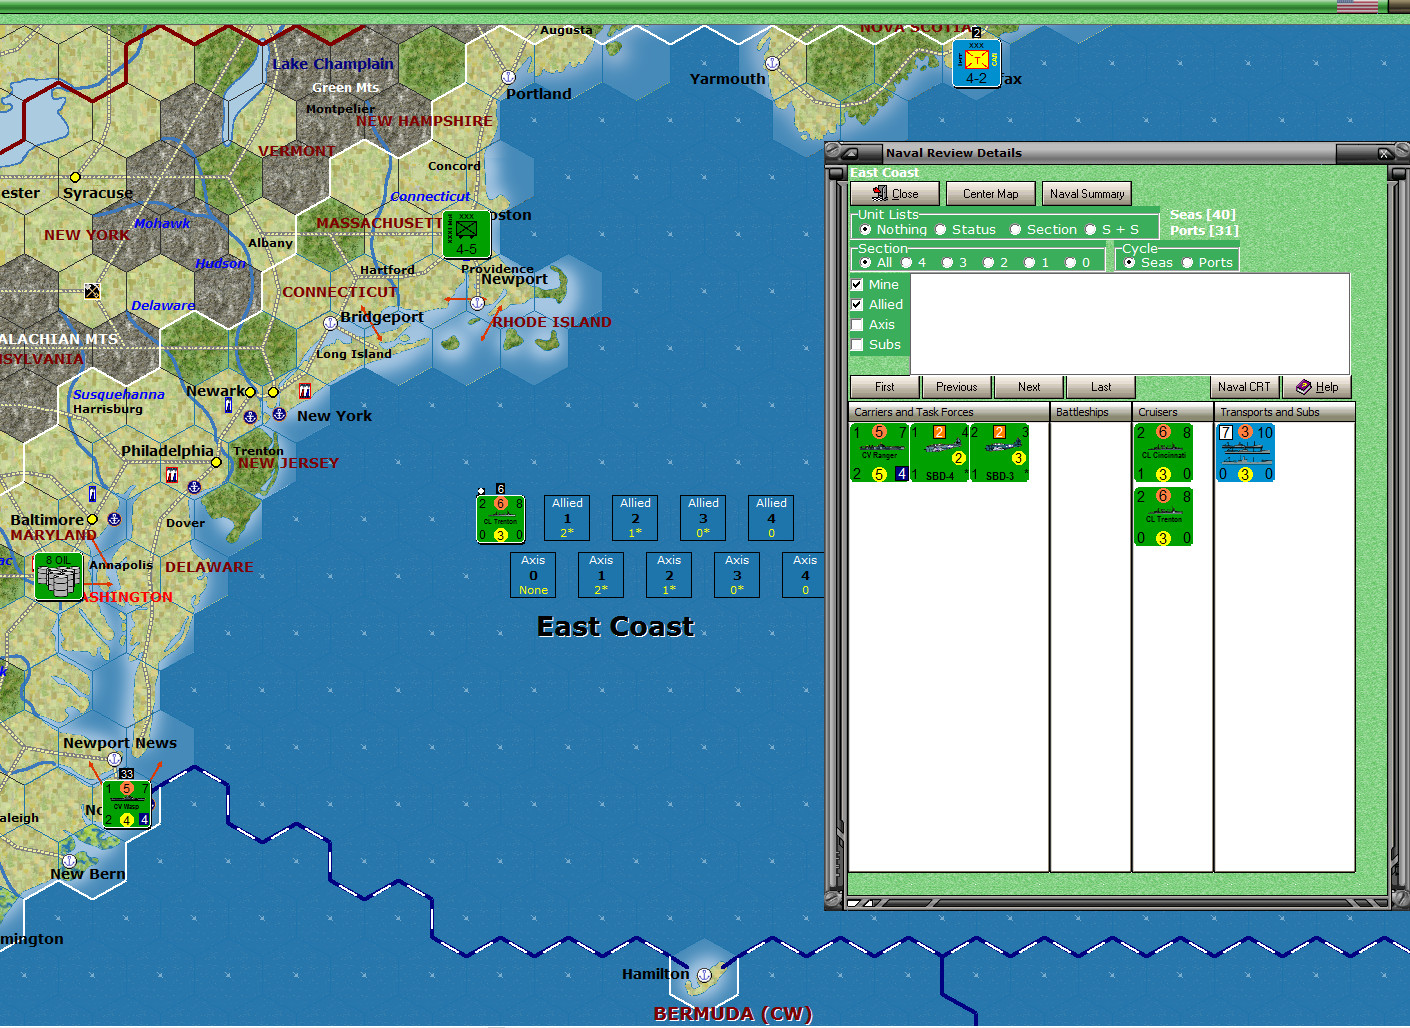Screen dimensions: 1410x1028
Task: Open Help in the Naval Review dialog
Action: click(x=1317, y=387)
